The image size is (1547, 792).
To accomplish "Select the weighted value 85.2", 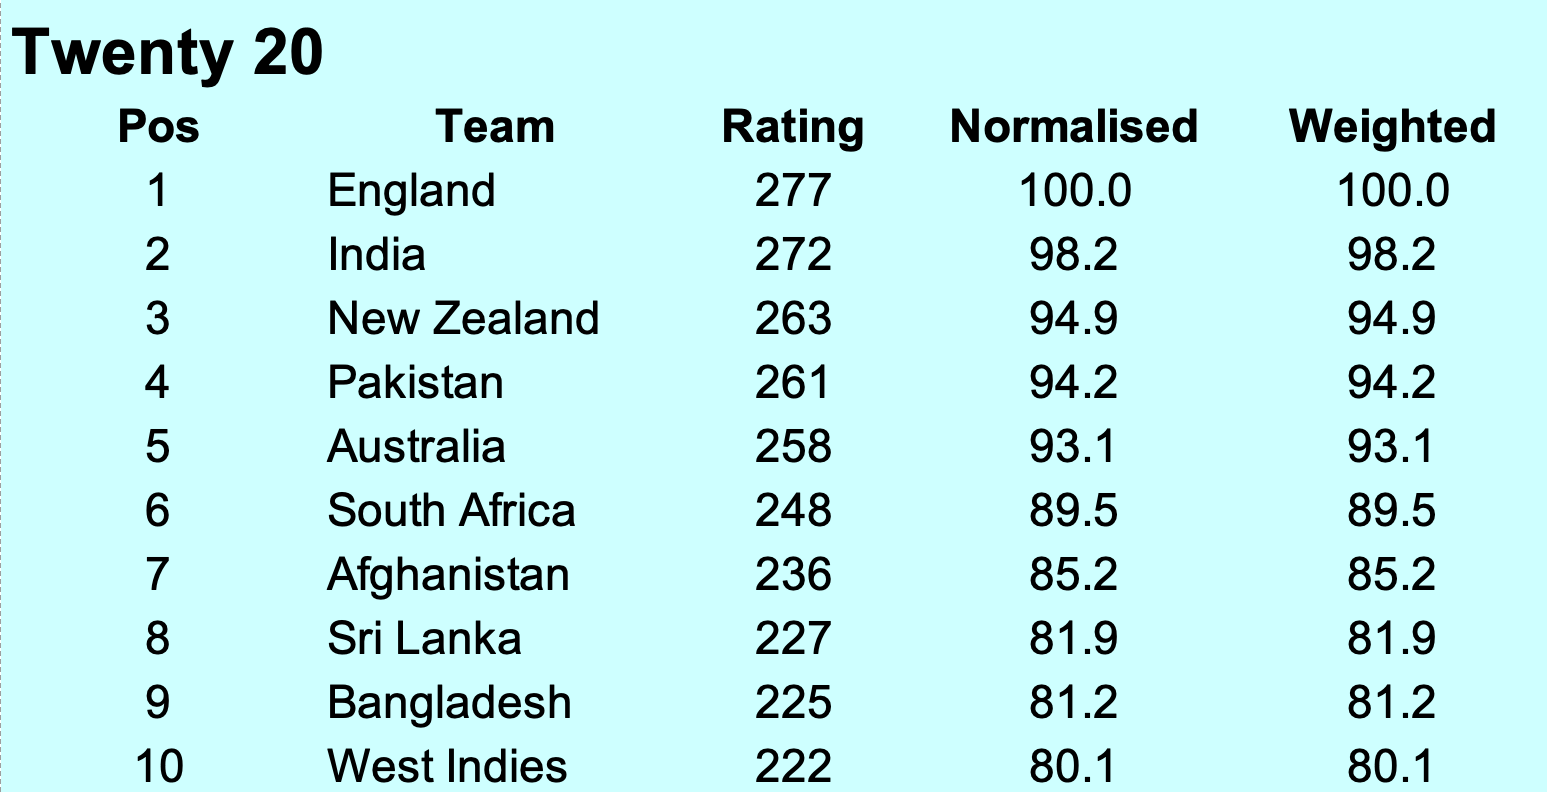I will (x=1392, y=574).
